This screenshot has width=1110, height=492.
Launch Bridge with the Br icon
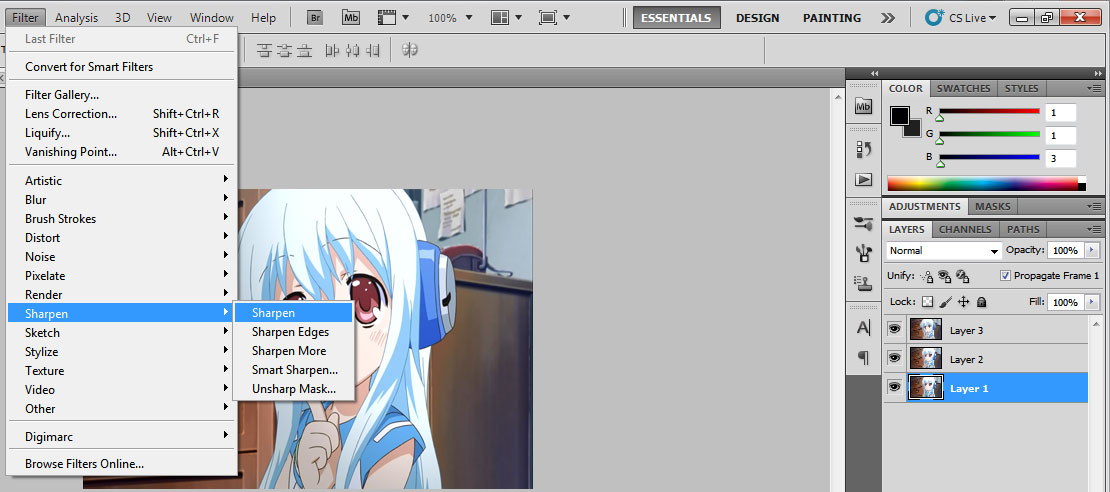315,18
